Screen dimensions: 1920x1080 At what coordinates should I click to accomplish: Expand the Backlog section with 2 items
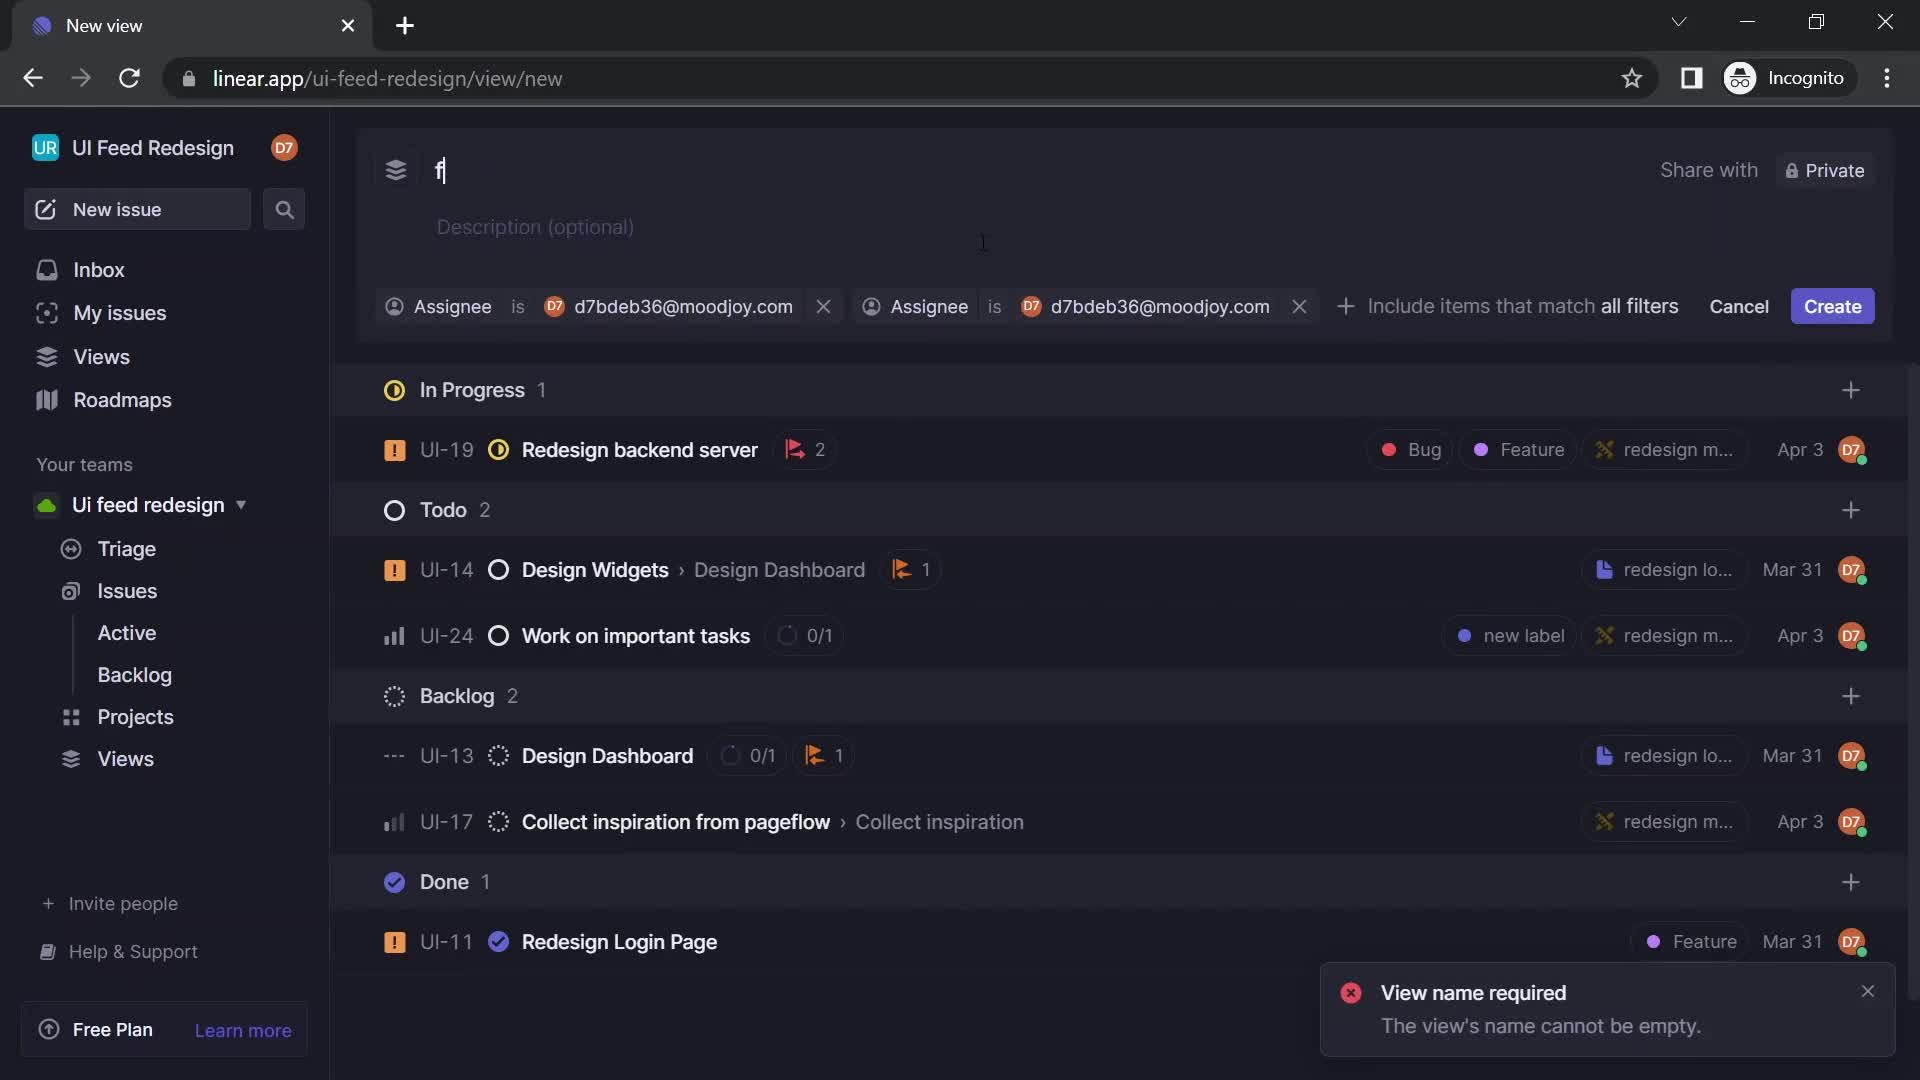coord(456,695)
